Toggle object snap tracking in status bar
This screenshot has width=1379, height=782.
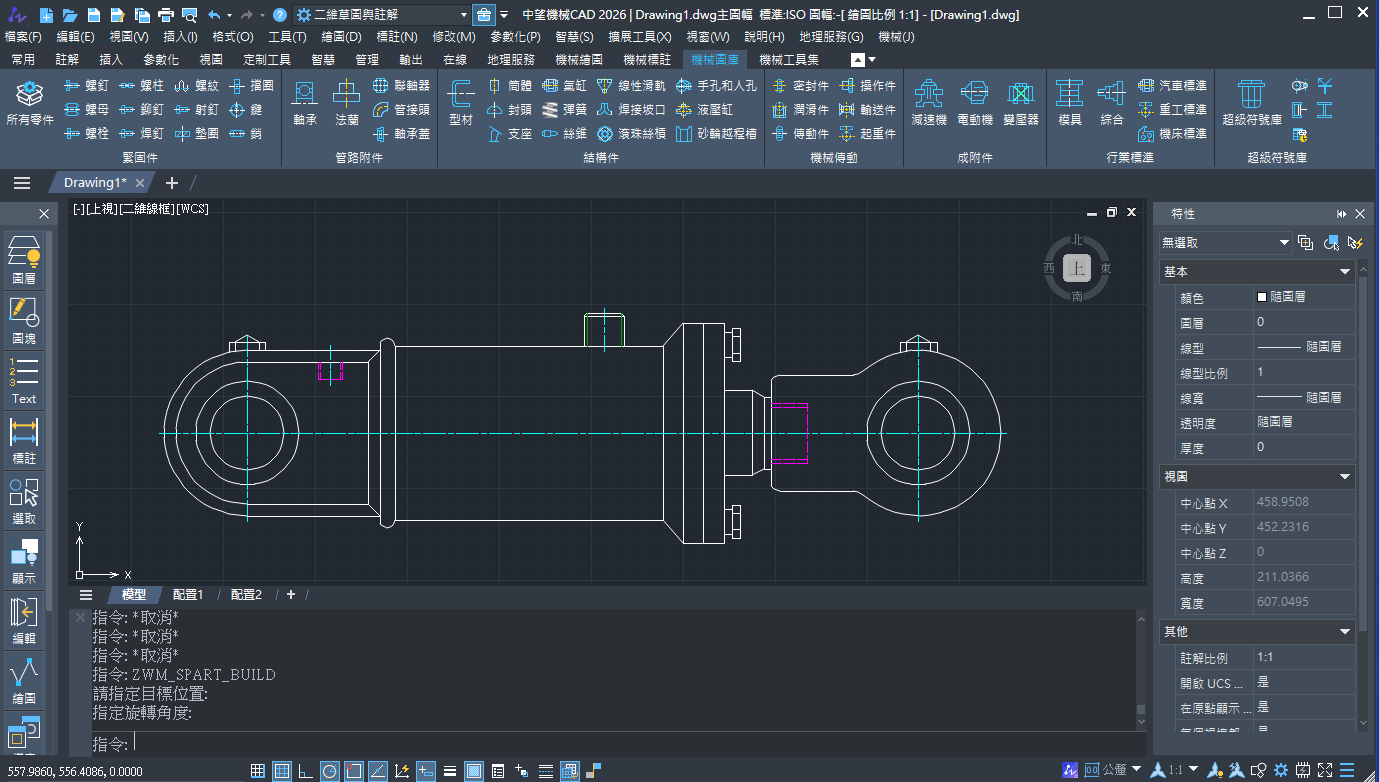coord(378,771)
